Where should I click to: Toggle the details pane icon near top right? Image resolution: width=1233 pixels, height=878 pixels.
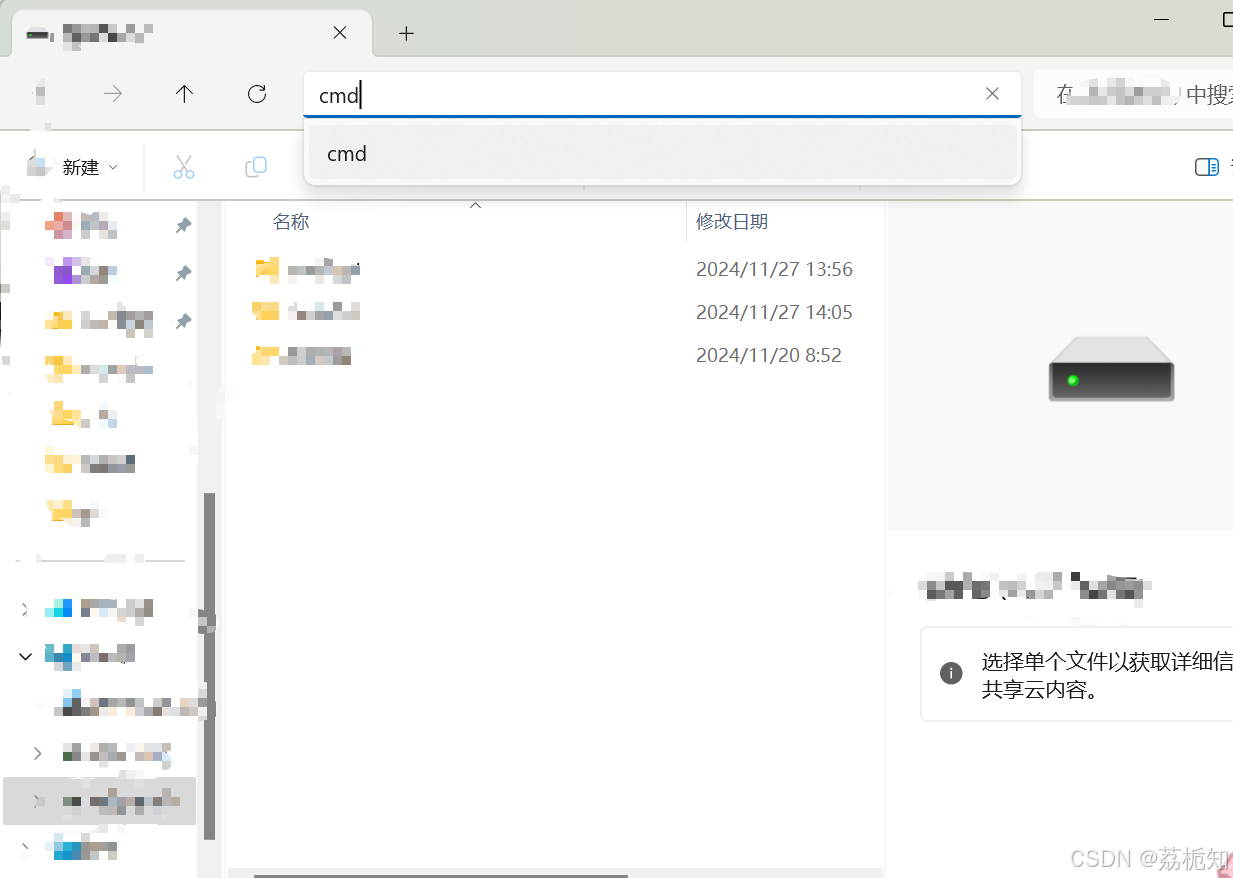(1206, 166)
